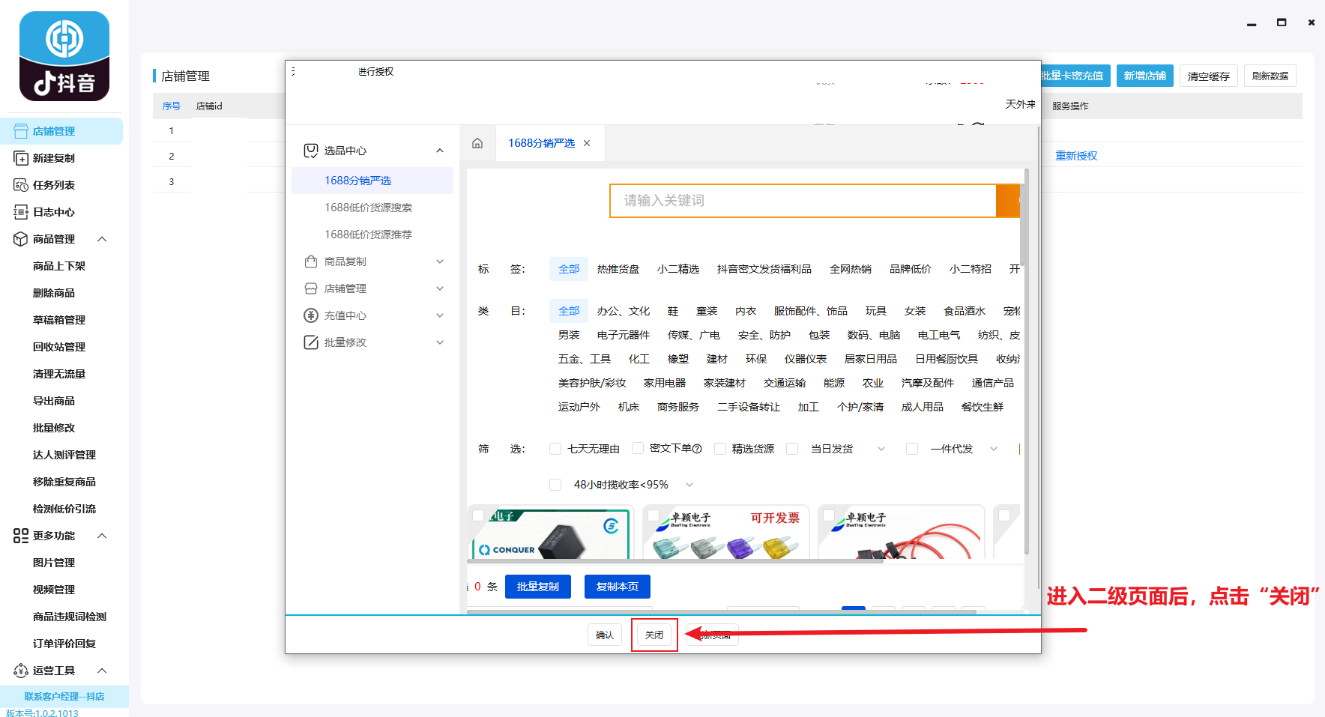1325x717 pixels.
Task: Click the 批量修改 edit icon in dialog
Action: [311, 342]
